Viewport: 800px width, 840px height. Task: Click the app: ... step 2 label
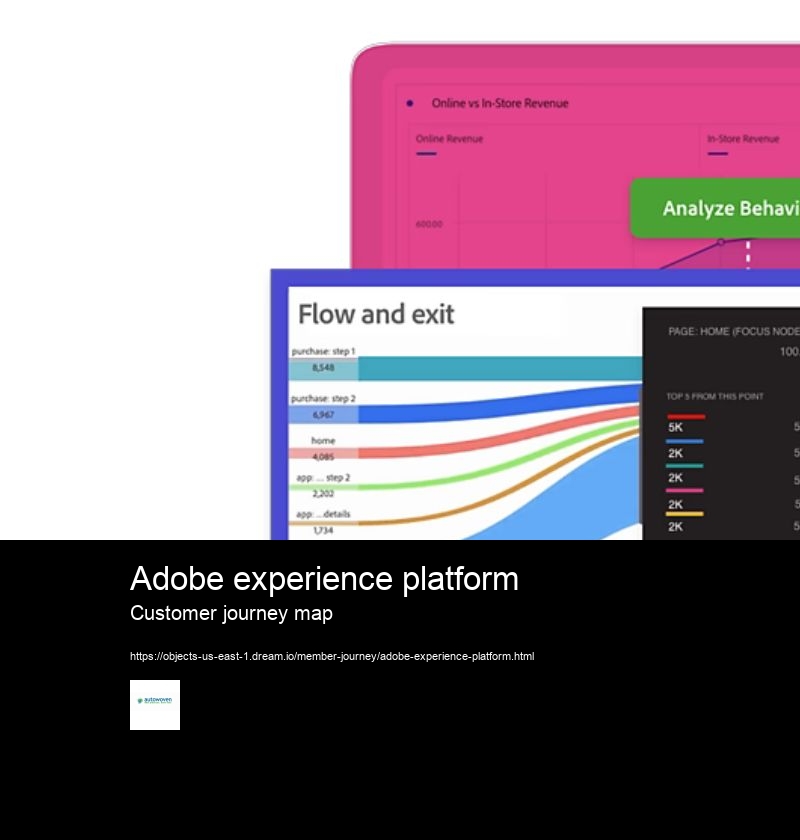tap(323, 477)
